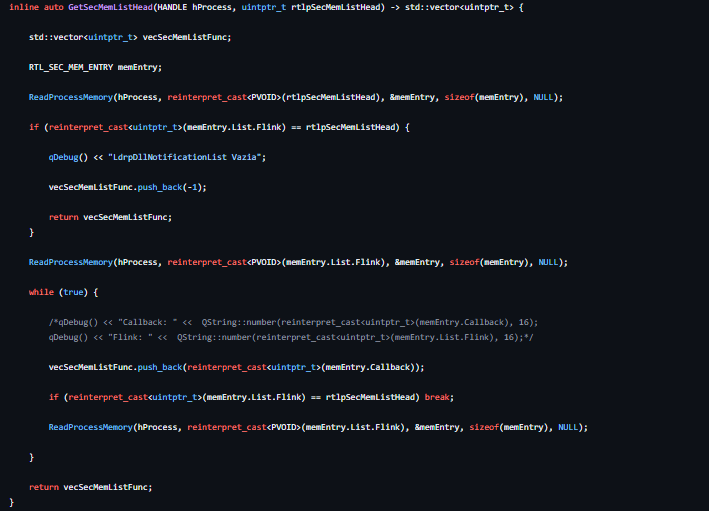Click the string "LdrpDllNotificationList Vazia"
Viewport: 709px width, 511px height.
point(184,157)
